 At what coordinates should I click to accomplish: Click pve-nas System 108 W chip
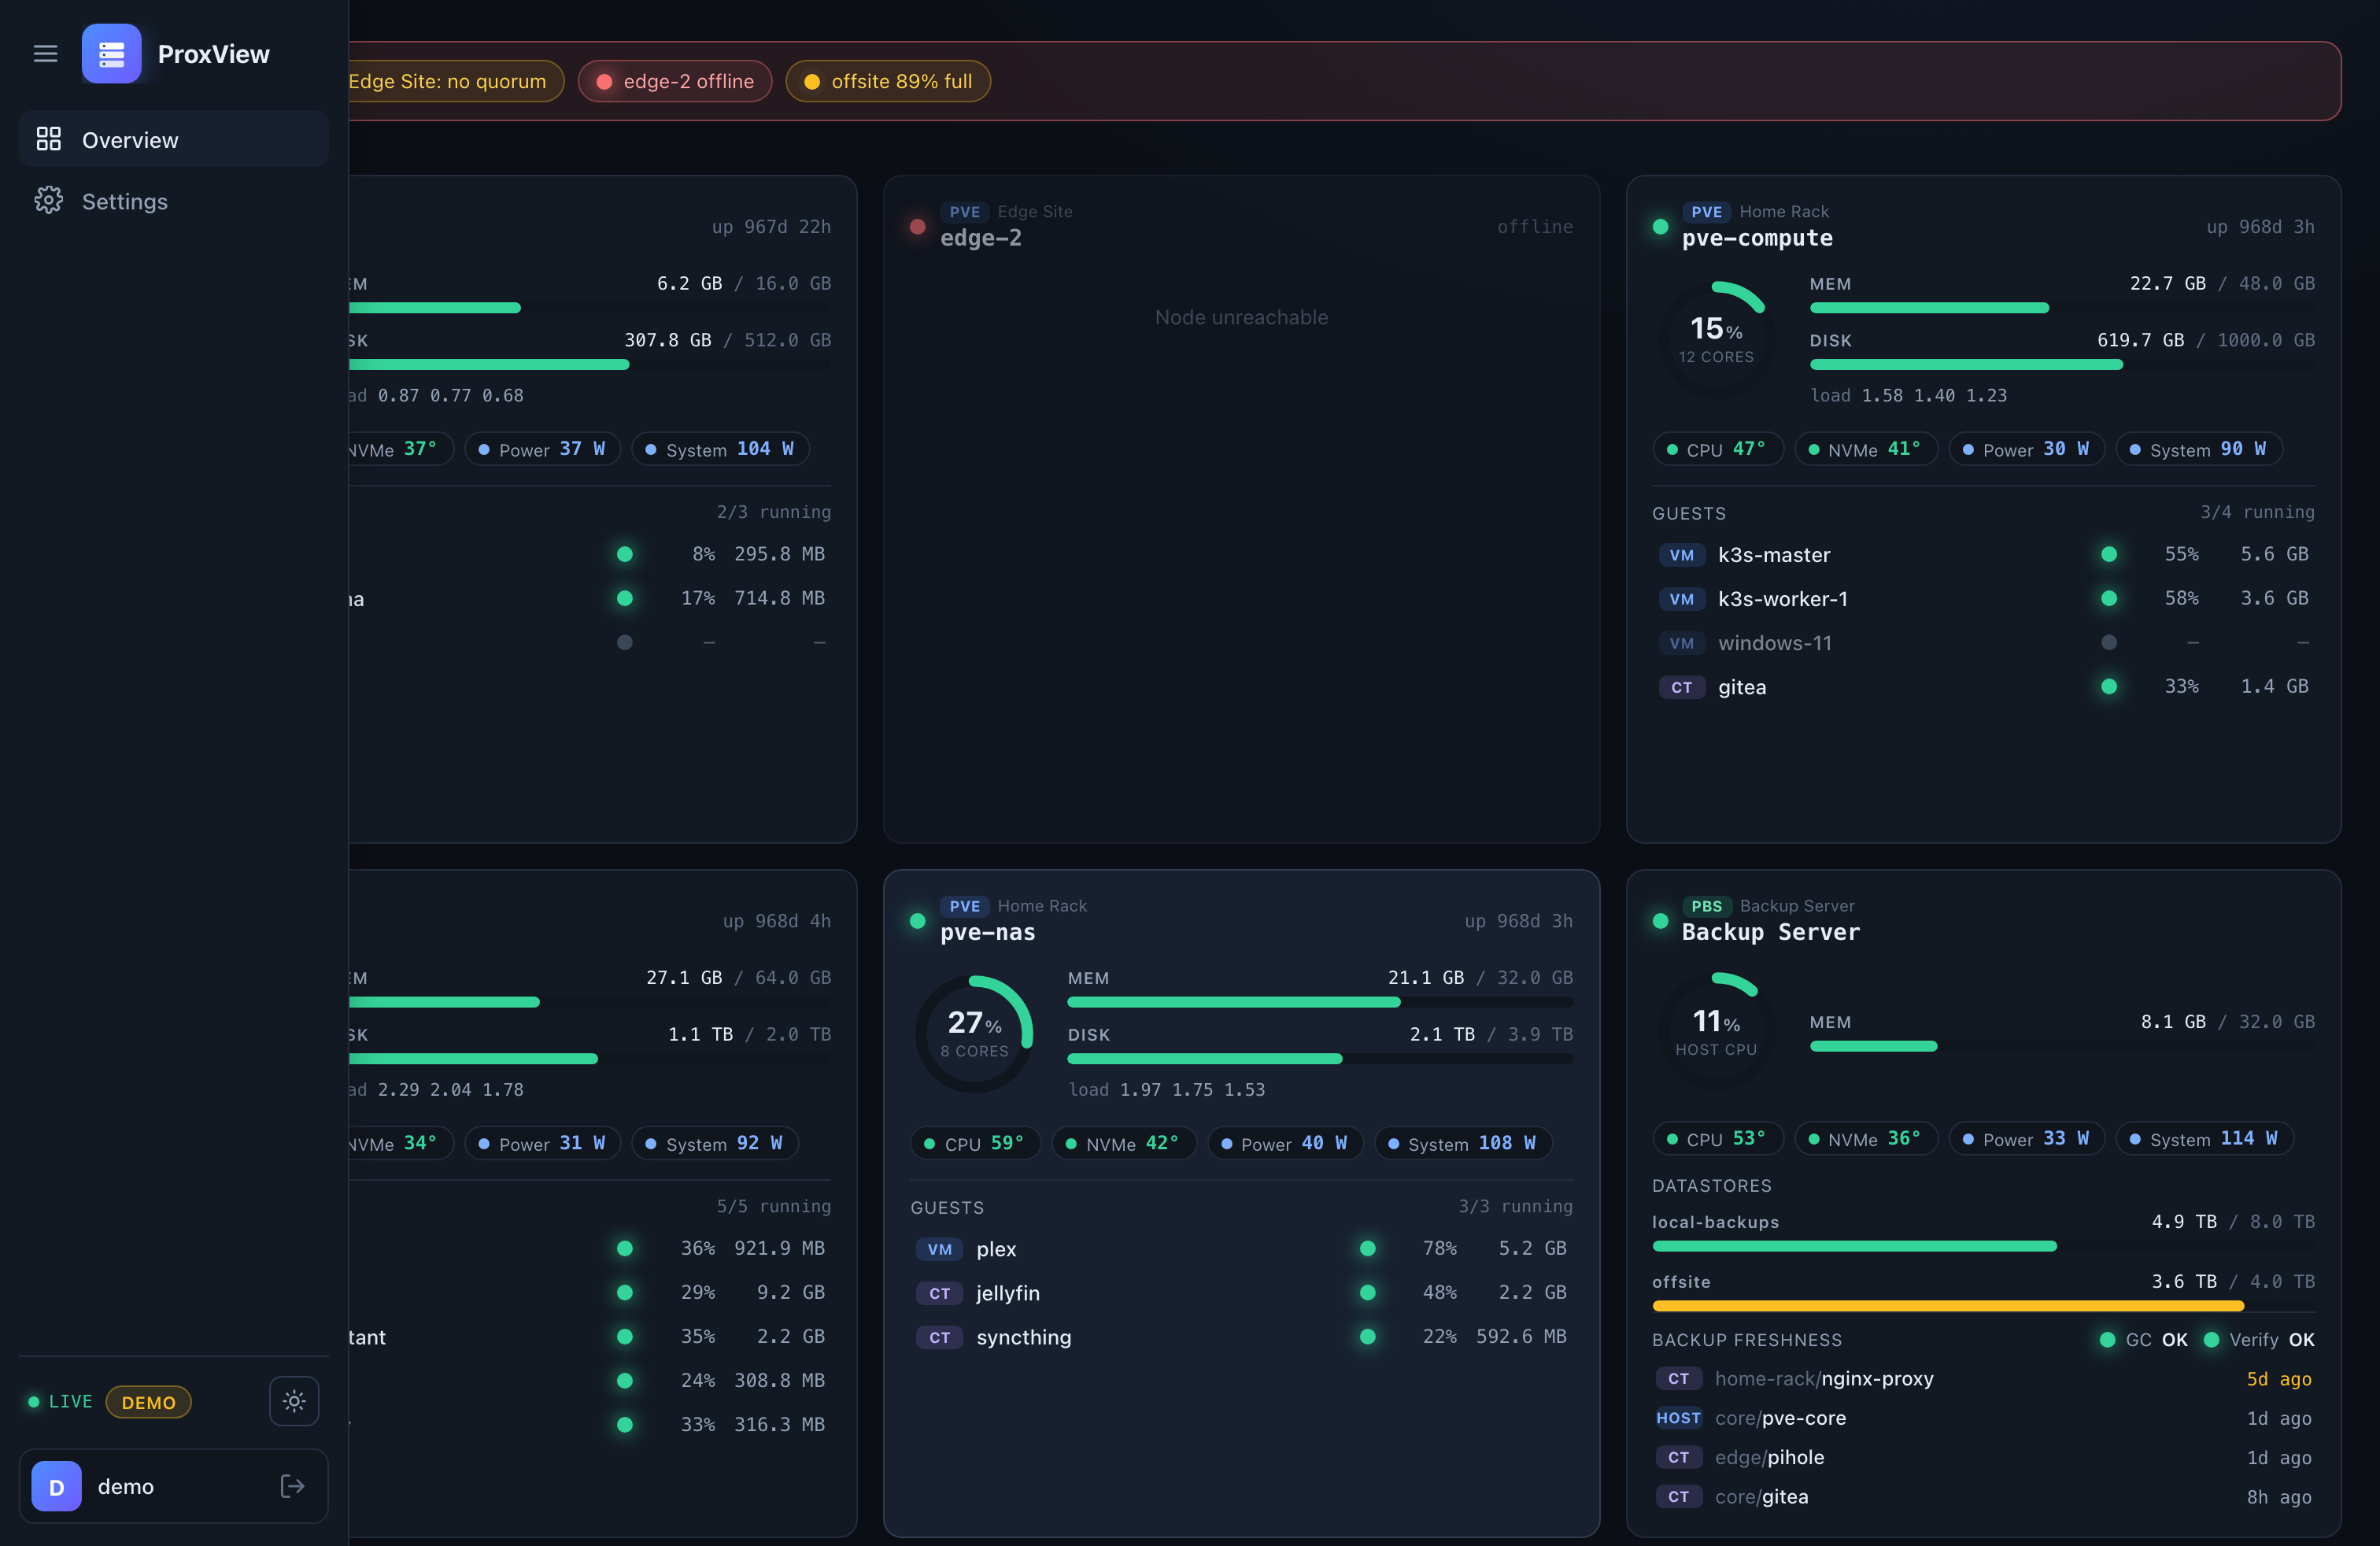(1463, 1143)
